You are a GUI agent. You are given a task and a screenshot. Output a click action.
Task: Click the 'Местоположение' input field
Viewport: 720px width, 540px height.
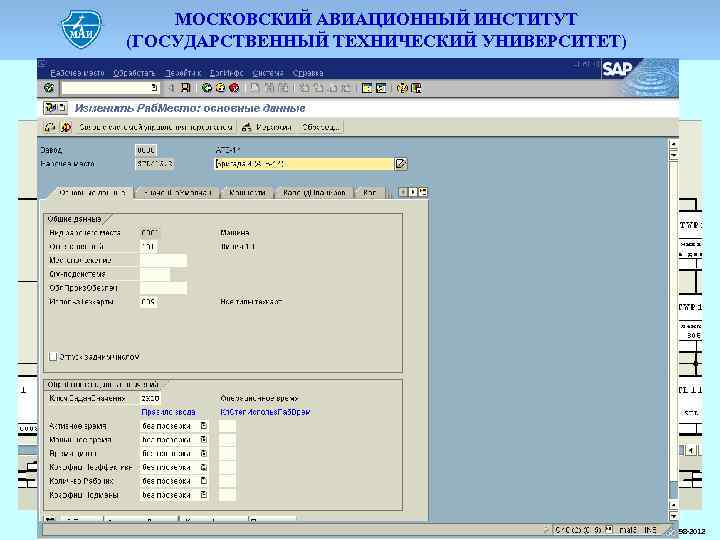click(x=163, y=260)
